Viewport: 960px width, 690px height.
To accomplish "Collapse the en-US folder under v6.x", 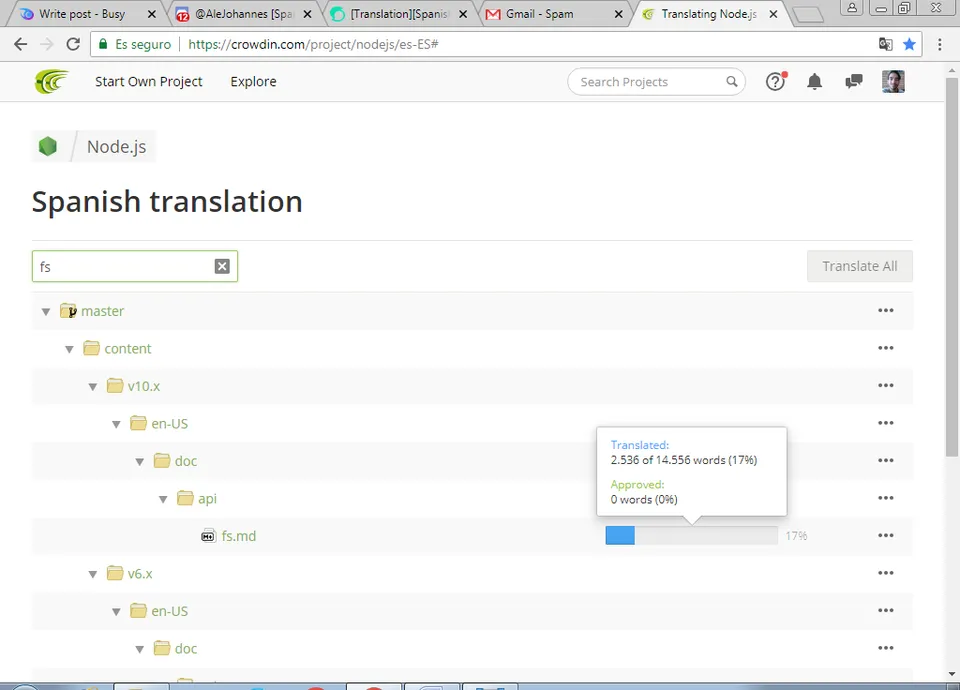I will [116, 612].
